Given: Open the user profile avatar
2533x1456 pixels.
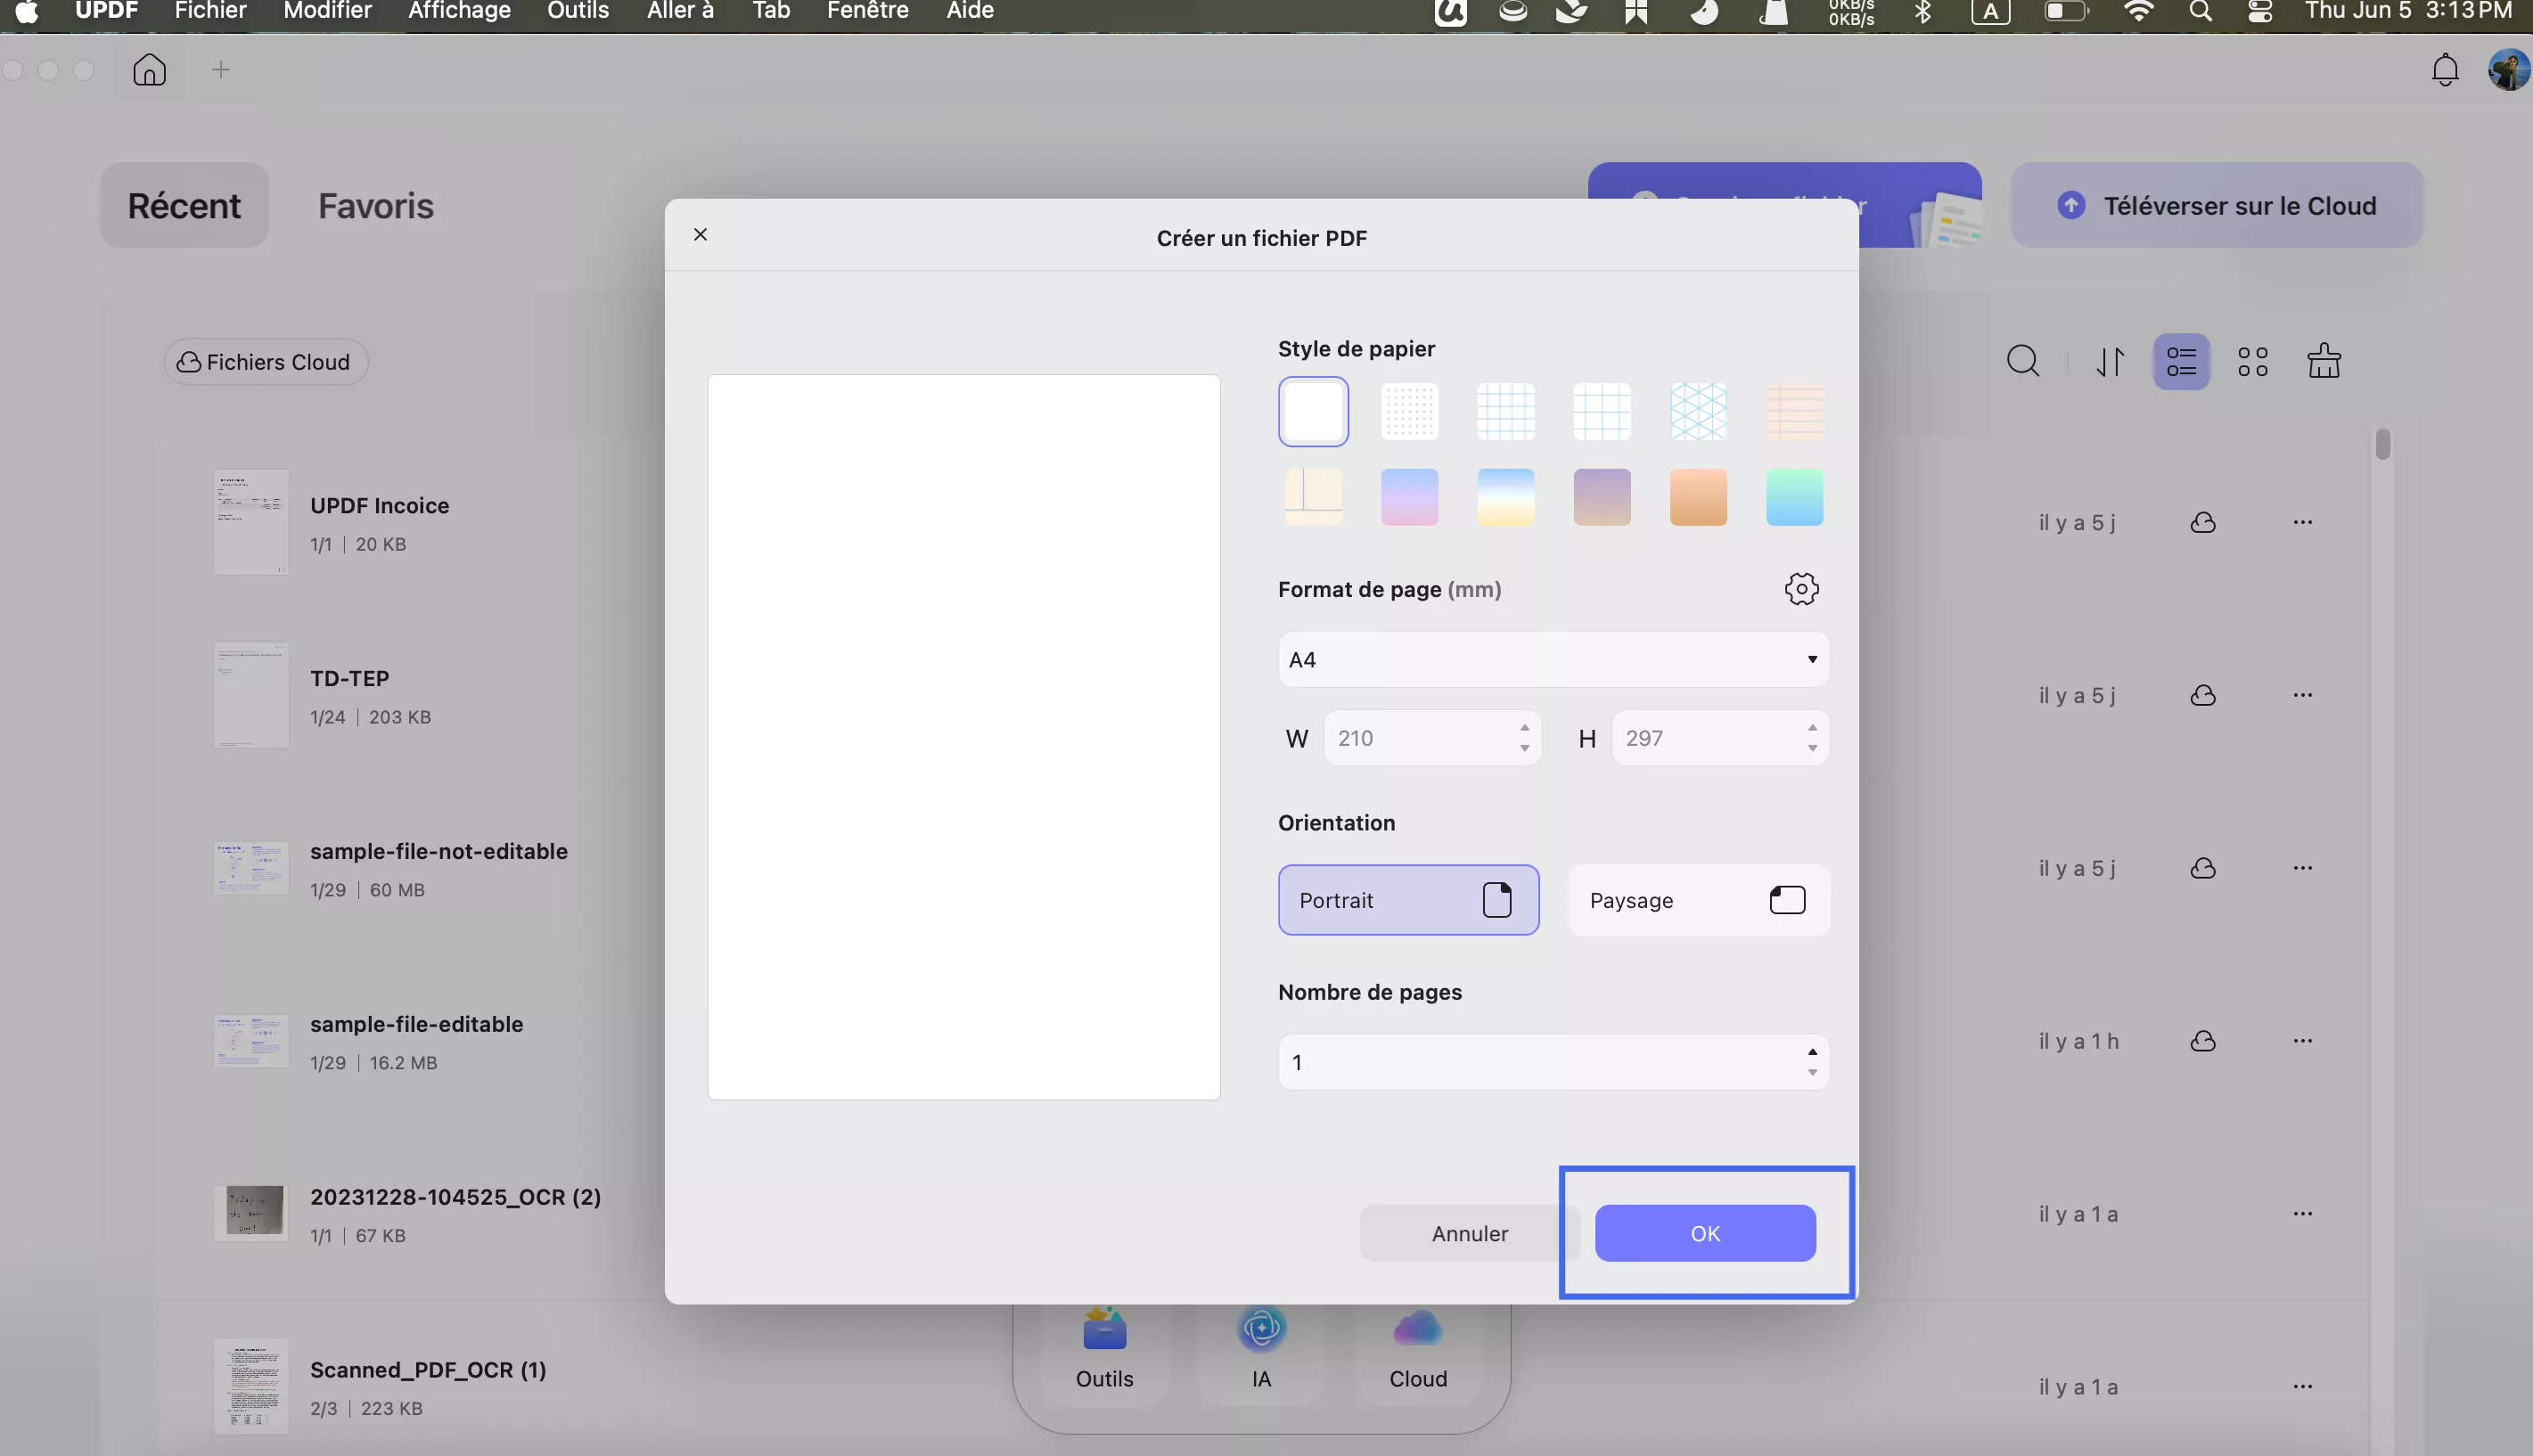Looking at the screenshot, I should tap(2509, 69).
